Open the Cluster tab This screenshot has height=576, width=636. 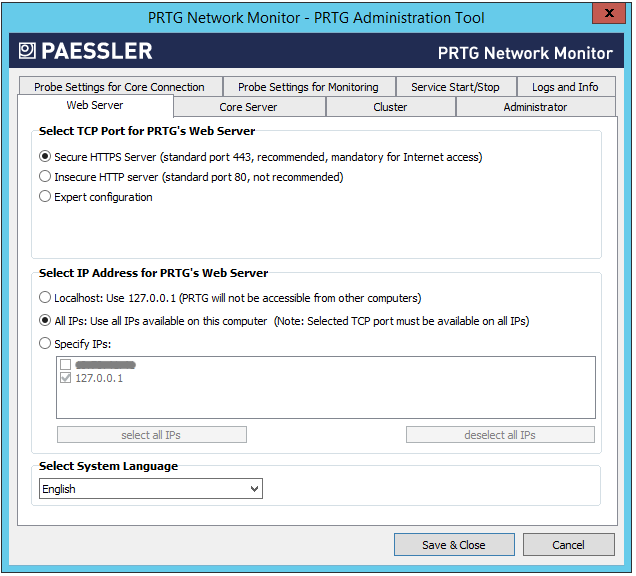point(391,107)
